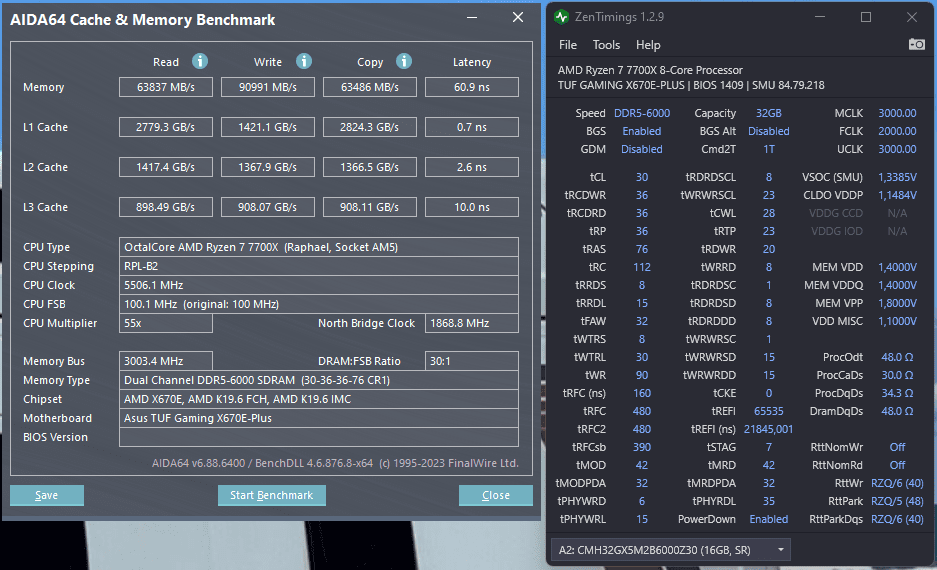
Task: Click the tRFC (ns) value 160
Action: coord(642,393)
